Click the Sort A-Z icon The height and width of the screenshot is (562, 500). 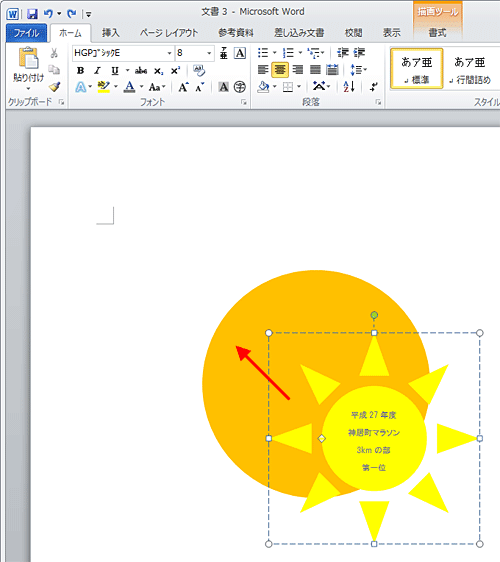pos(349,86)
